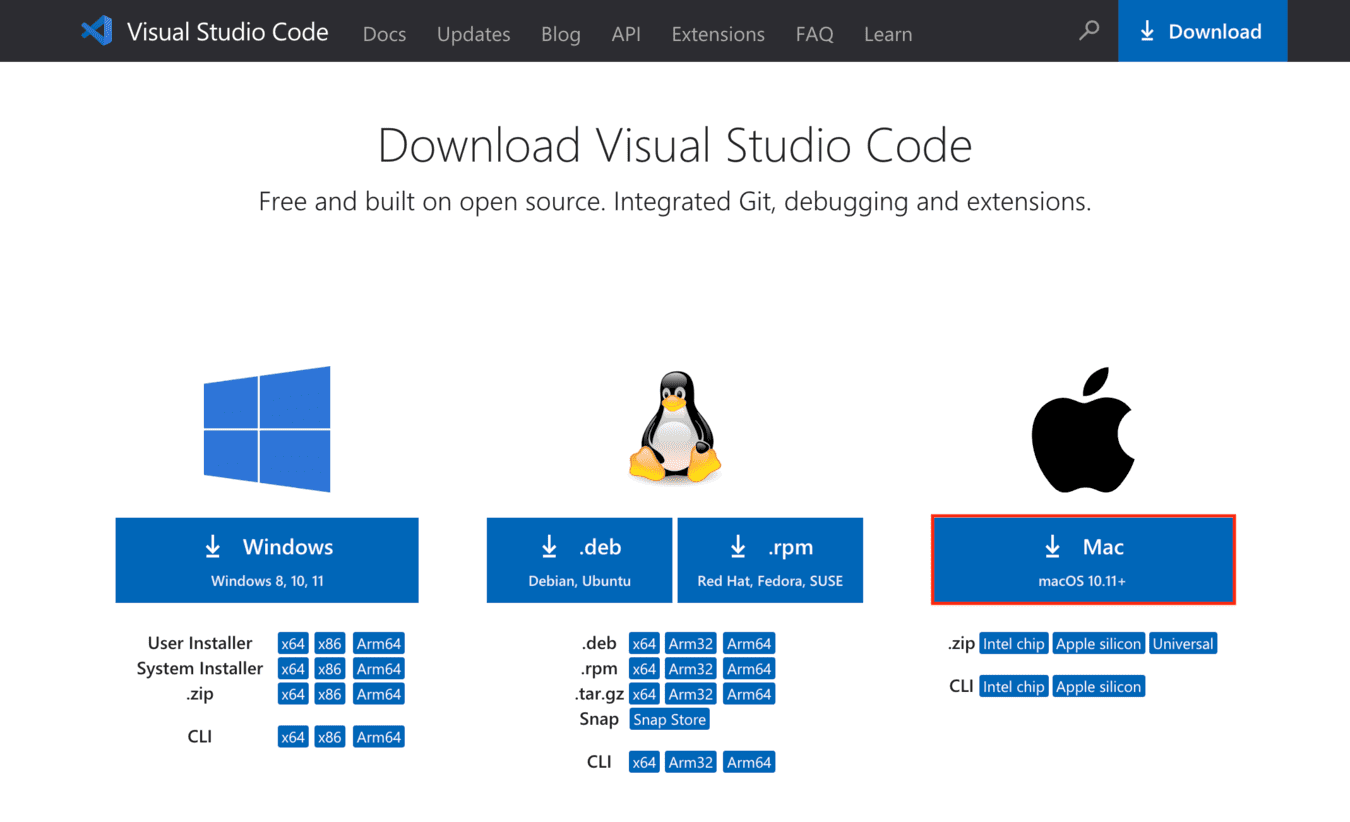Click the ".tar.gz" row label
1350x822 pixels.
599,694
